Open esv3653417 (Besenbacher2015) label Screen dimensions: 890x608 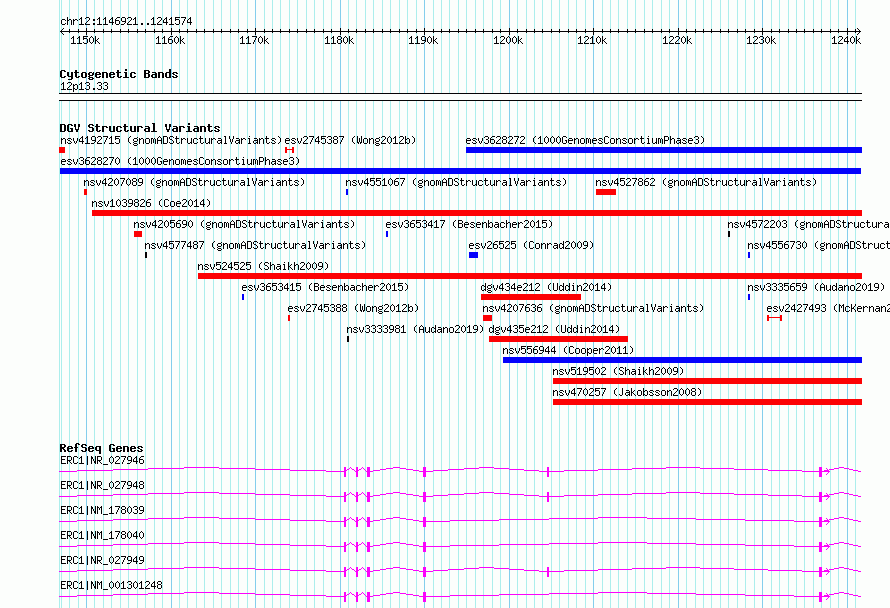coord(469,224)
